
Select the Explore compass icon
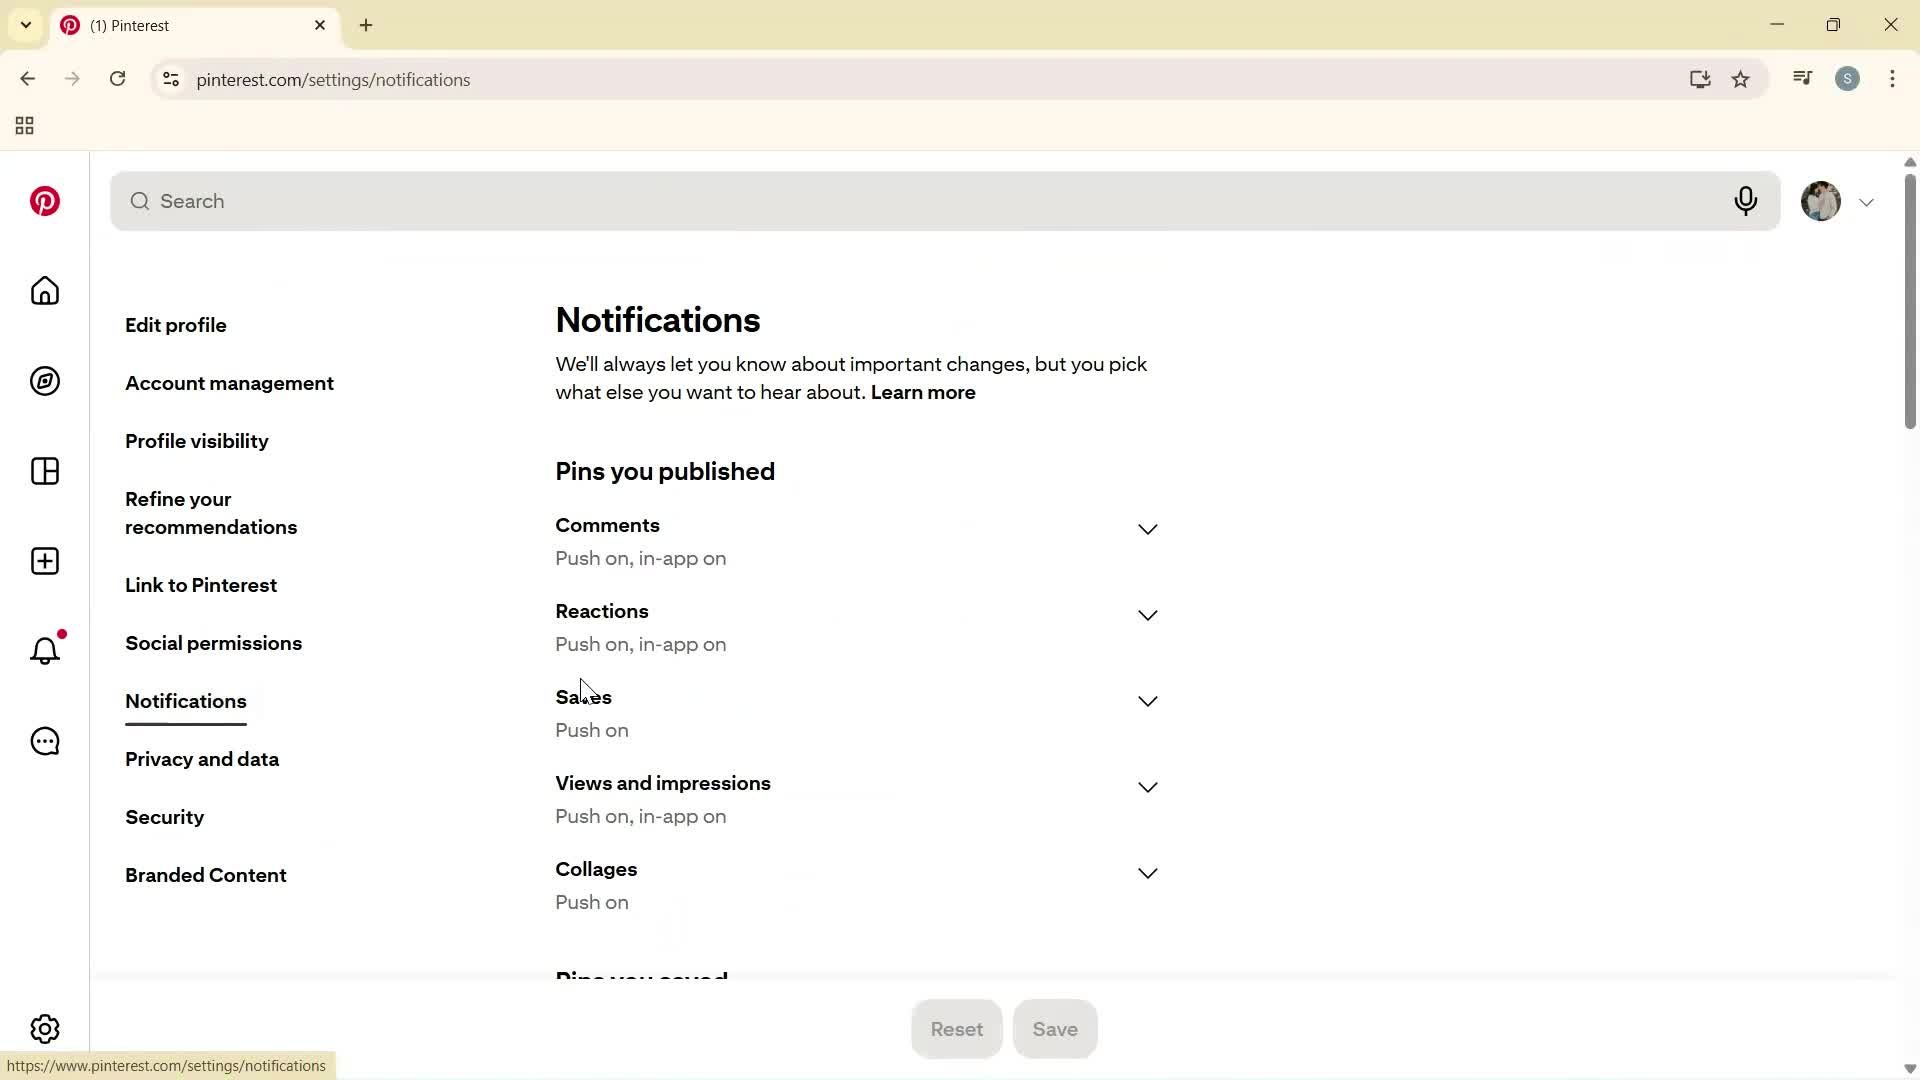pyautogui.click(x=44, y=381)
